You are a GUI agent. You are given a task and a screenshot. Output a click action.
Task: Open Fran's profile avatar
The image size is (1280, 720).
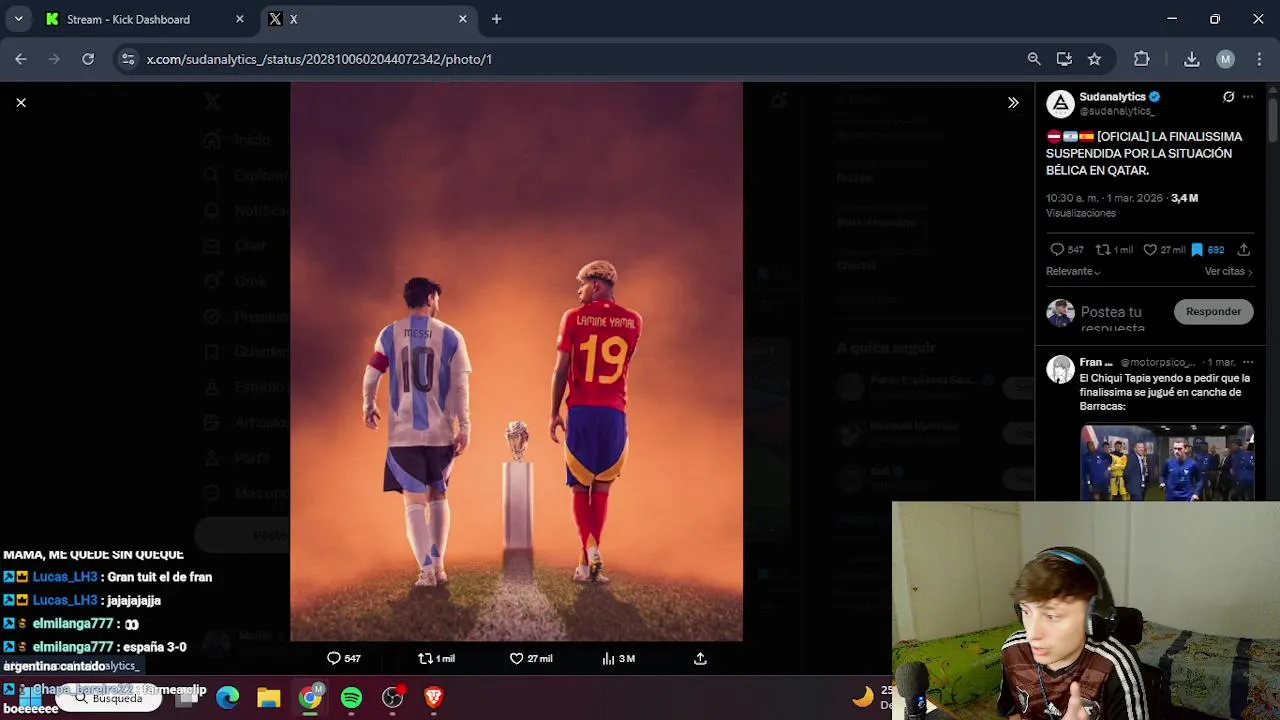1060,369
